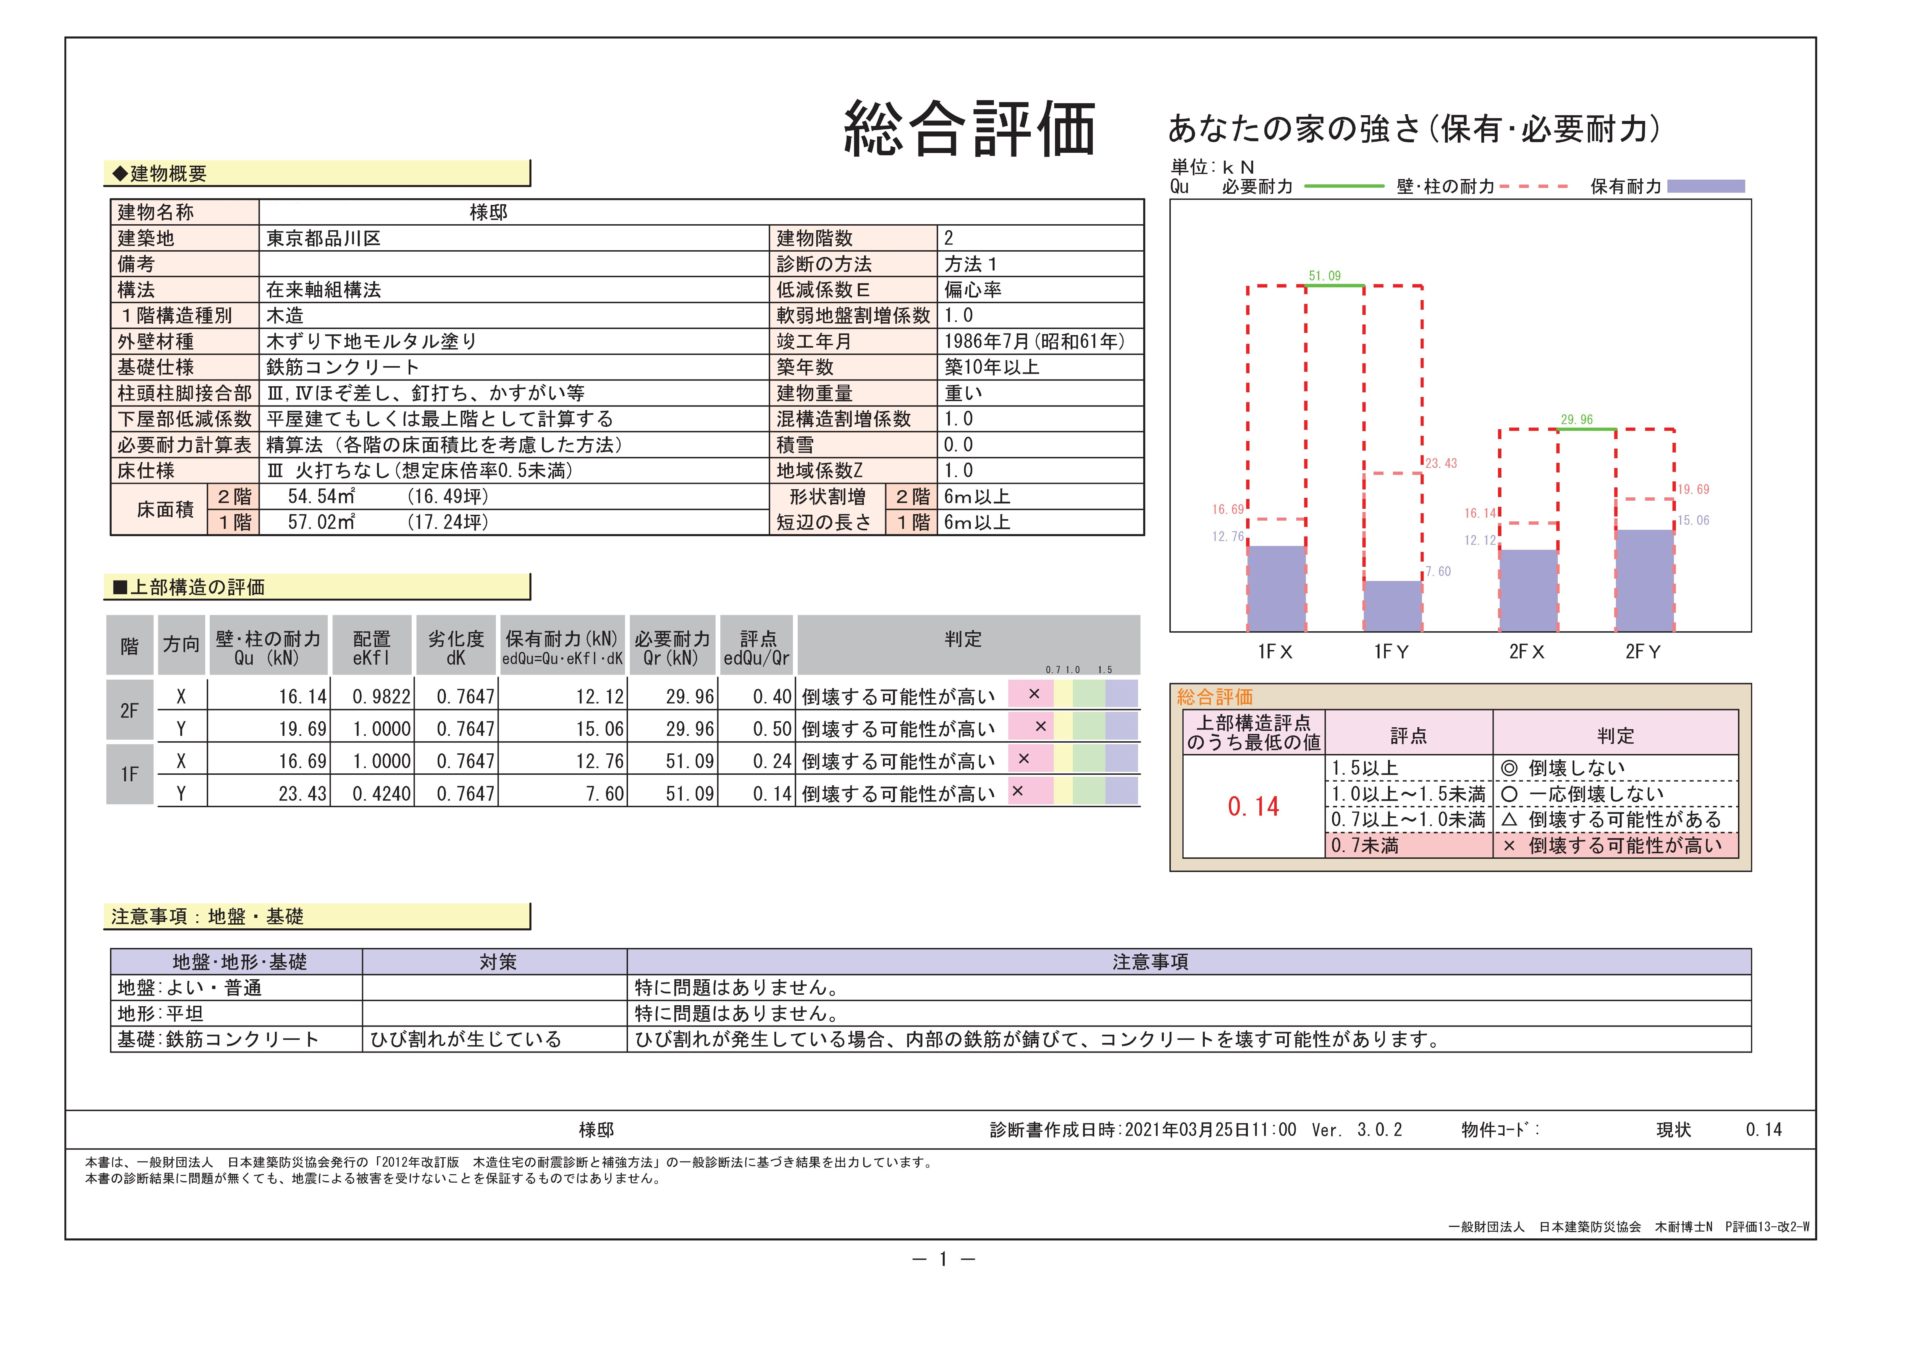This screenshot has width=1920, height=1357.
Task: Click the 東京都品川区 location cell
Action: coord(513,238)
